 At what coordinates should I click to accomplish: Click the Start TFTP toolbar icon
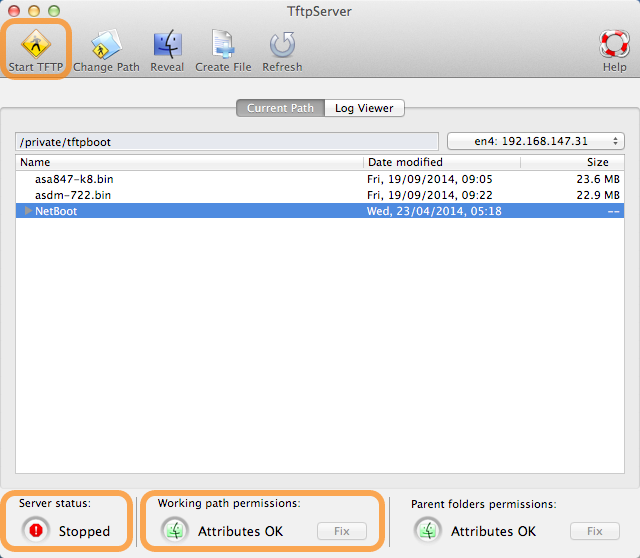click(x=36, y=44)
